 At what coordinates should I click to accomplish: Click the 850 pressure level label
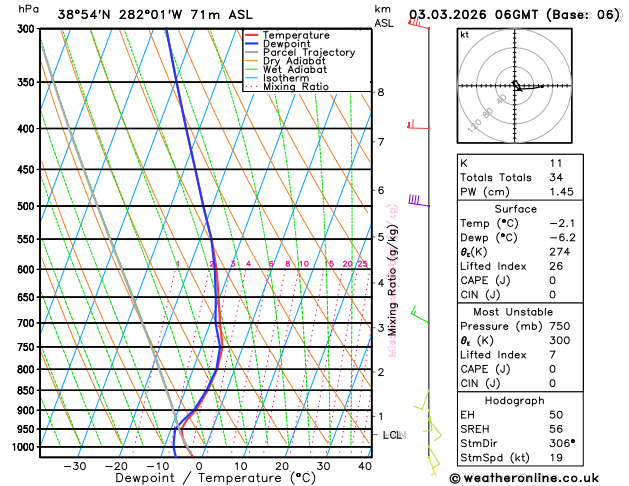pos(28,390)
